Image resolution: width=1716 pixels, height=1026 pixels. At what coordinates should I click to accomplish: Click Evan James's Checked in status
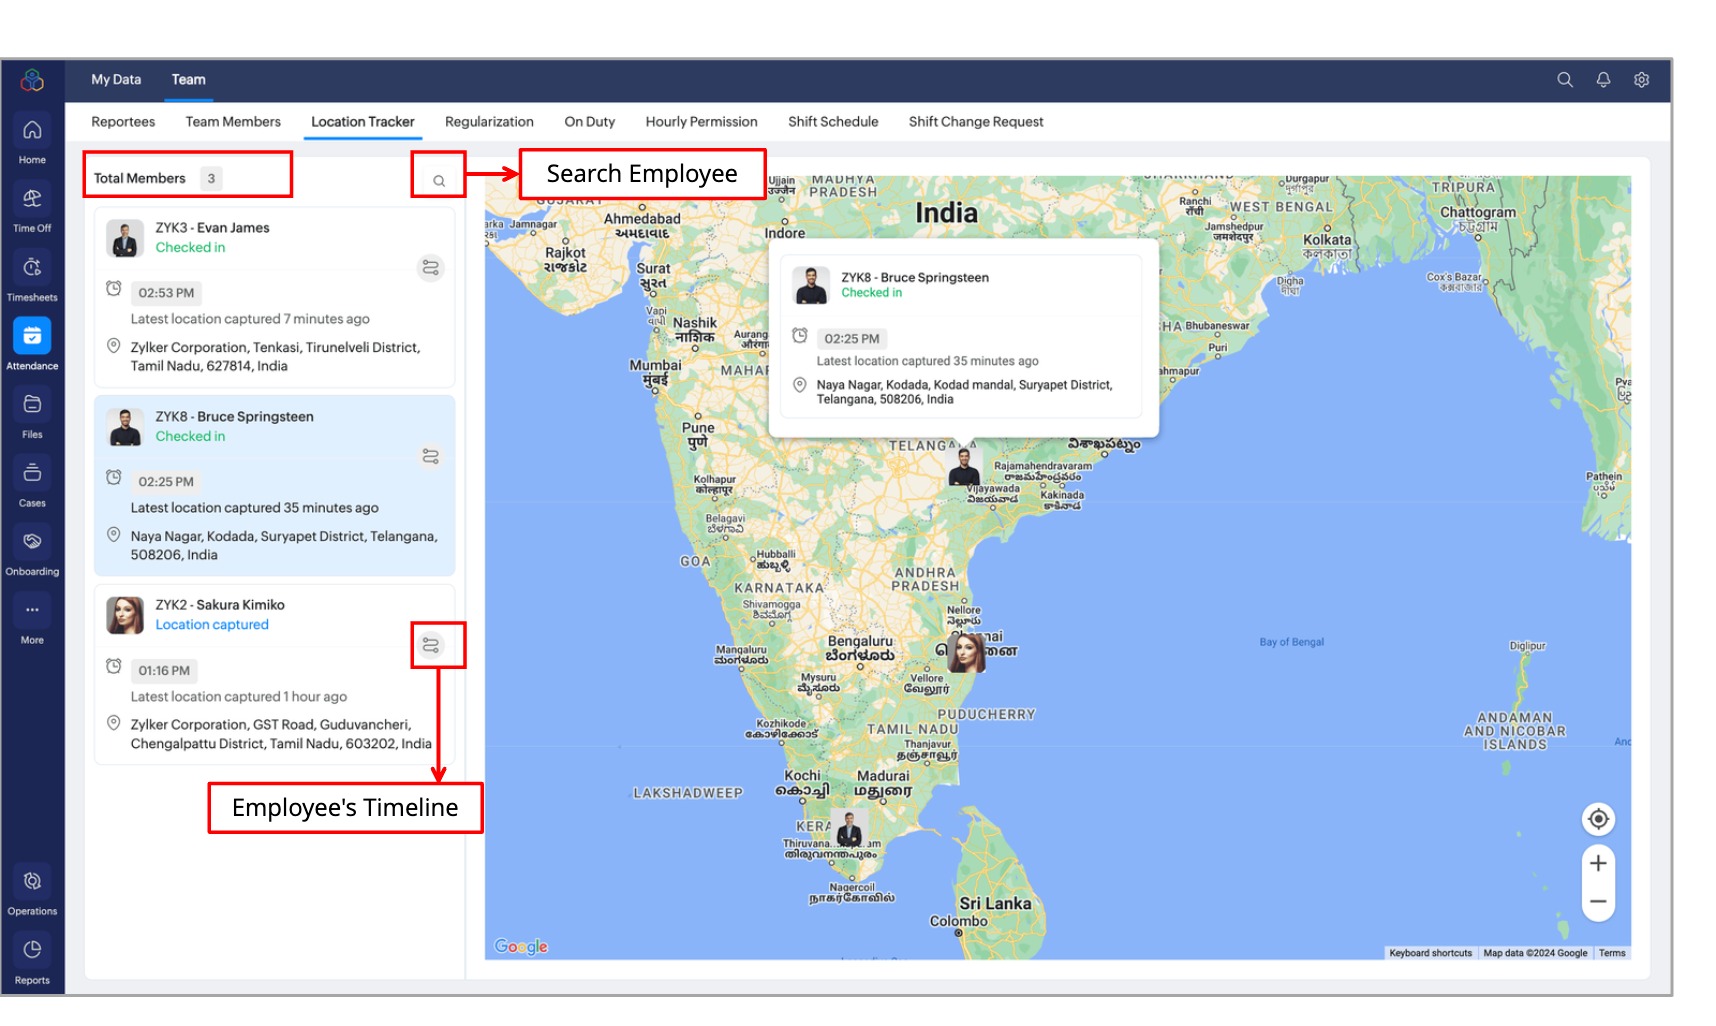pos(190,248)
